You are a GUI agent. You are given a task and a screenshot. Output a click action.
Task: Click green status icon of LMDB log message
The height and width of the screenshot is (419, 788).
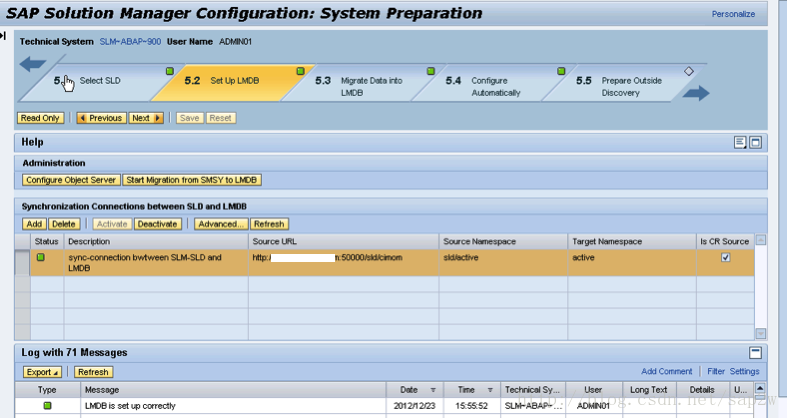point(47,405)
